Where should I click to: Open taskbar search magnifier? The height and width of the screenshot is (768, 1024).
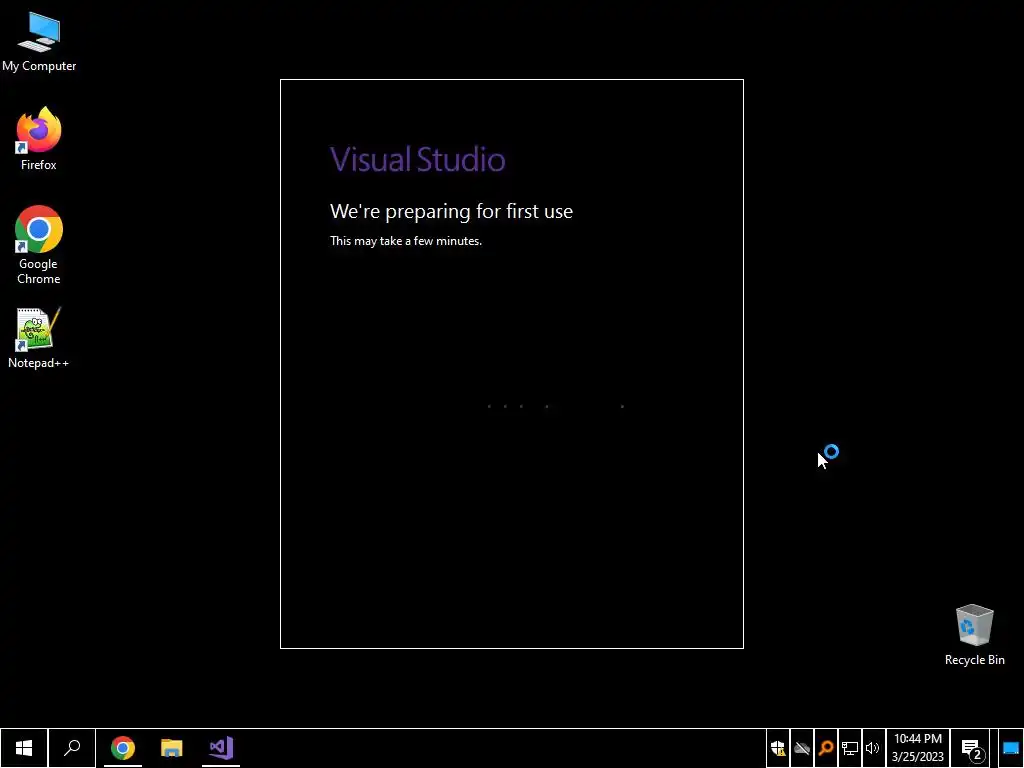72,748
